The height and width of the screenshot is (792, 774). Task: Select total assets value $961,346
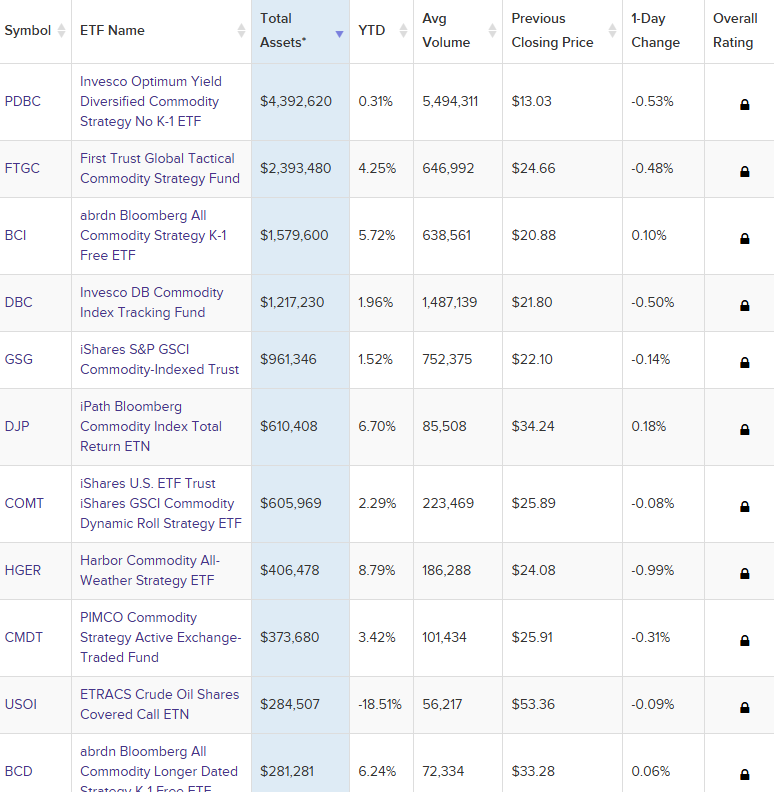coord(288,359)
